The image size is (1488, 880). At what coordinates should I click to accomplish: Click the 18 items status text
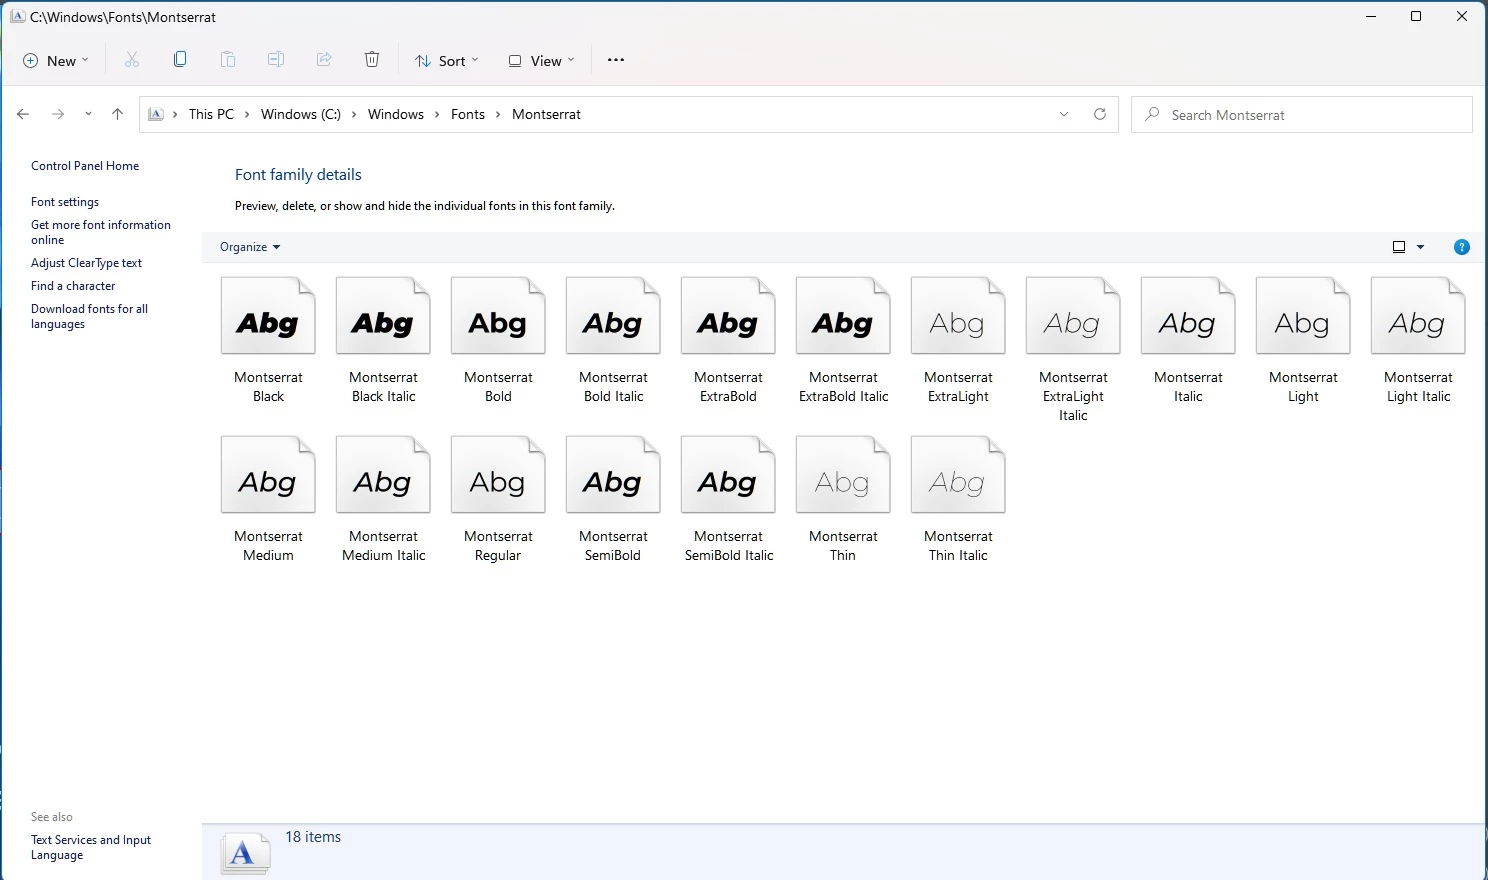313,837
